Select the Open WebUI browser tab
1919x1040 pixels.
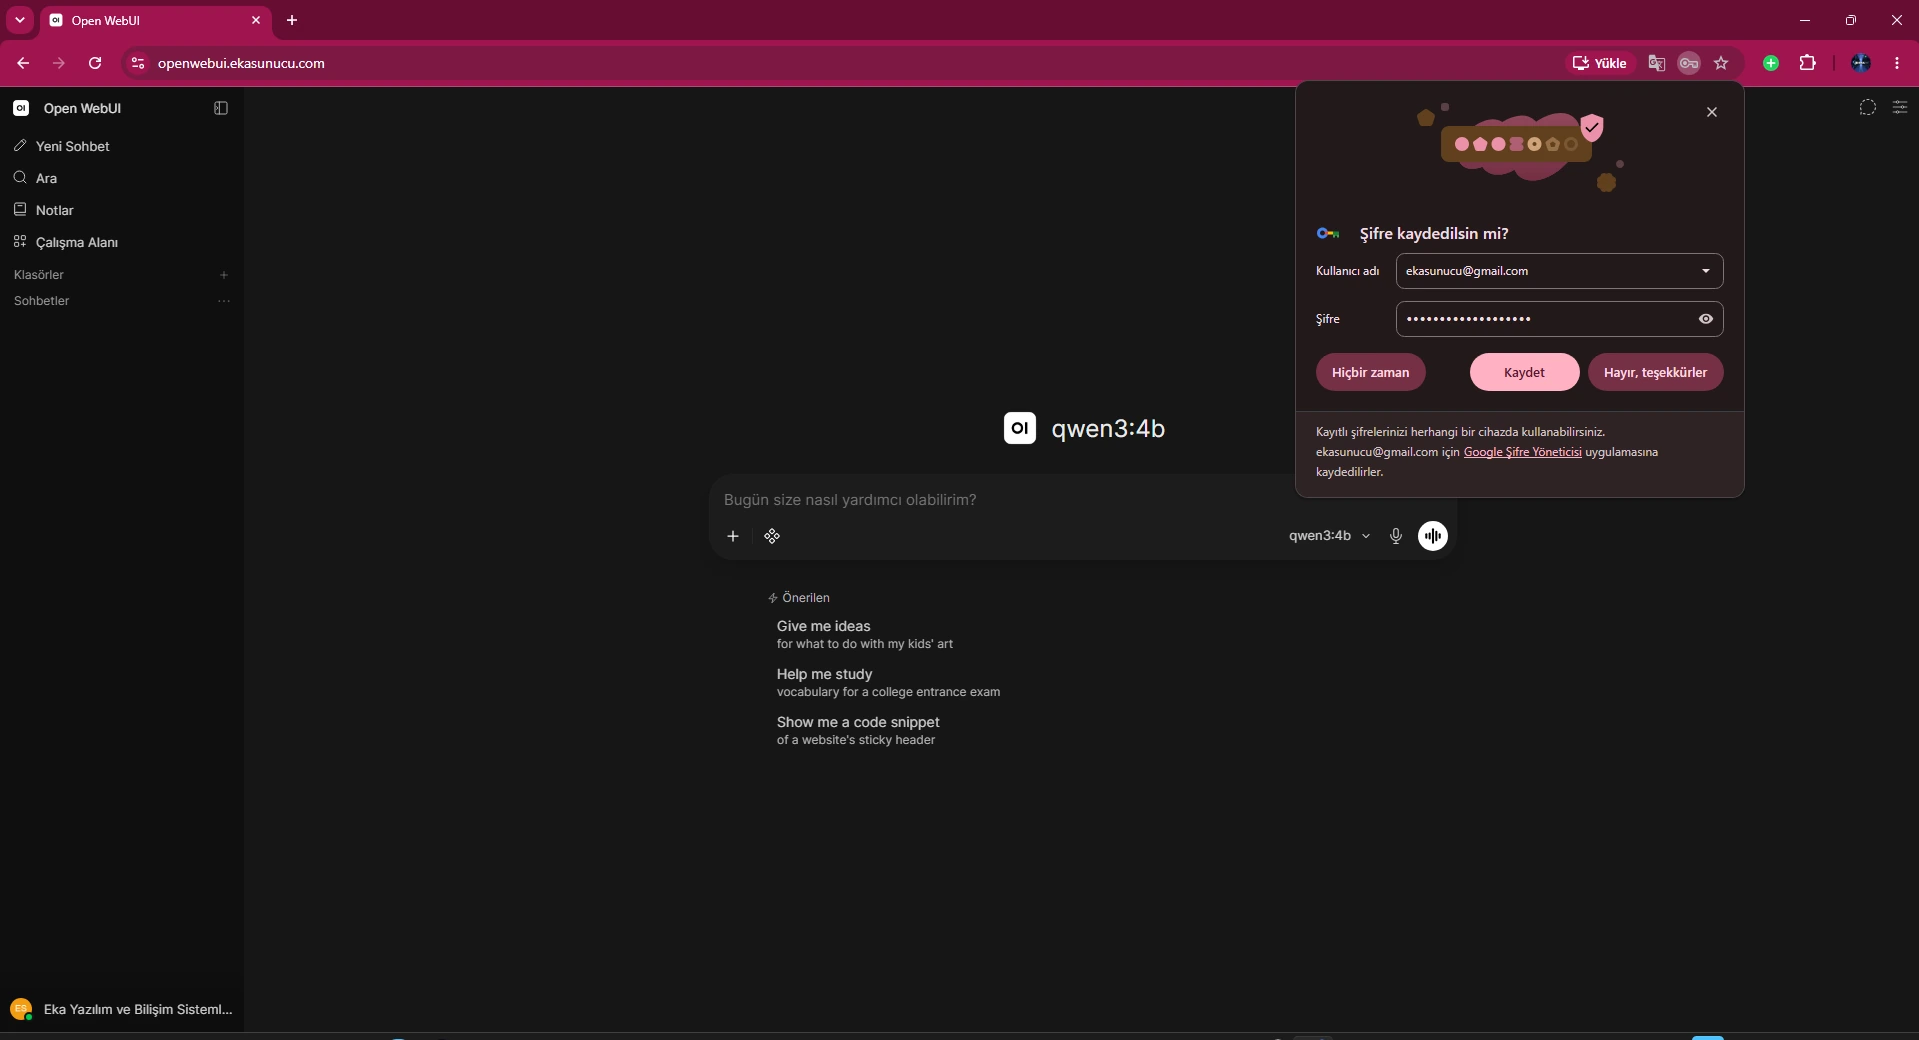[x=155, y=20]
